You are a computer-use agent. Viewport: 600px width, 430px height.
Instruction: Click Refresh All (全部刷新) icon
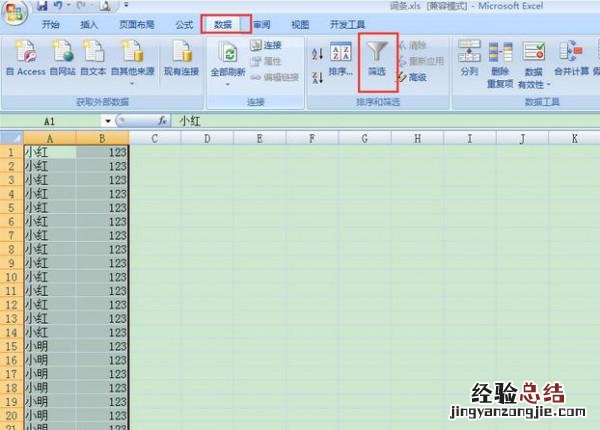pos(228,54)
